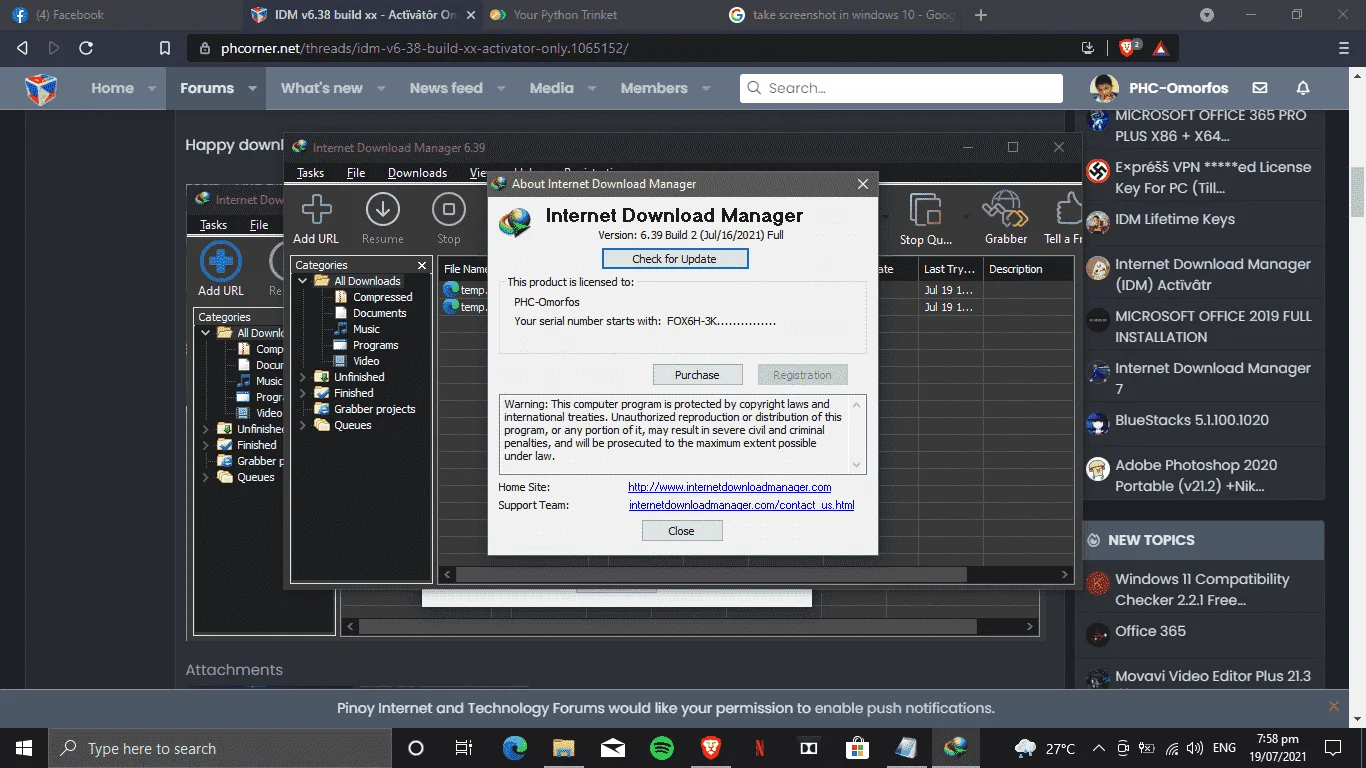Click the phcorner site logo
This screenshot has height=768, width=1366.
point(41,88)
